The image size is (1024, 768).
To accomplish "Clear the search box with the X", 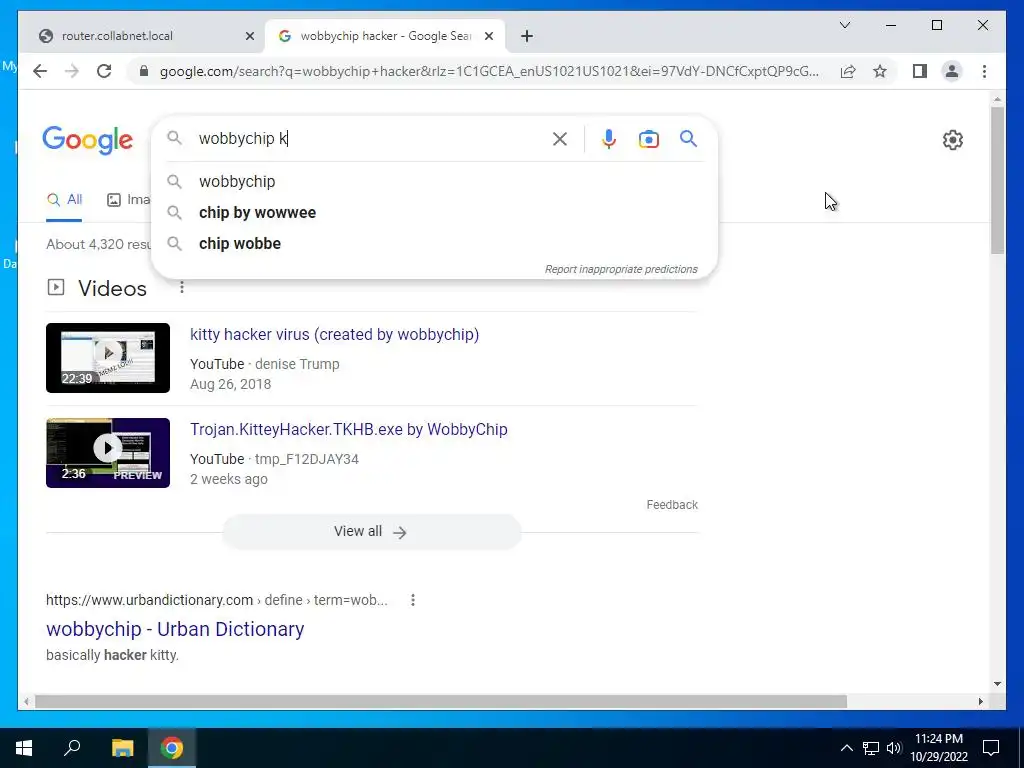I will [560, 138].
